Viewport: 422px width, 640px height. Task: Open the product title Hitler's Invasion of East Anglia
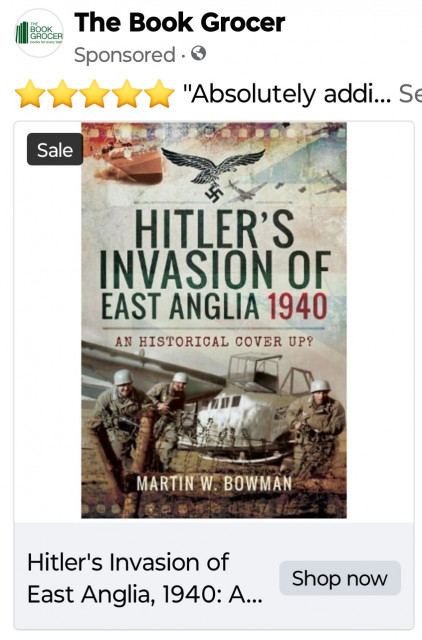[x=145, y=578]
